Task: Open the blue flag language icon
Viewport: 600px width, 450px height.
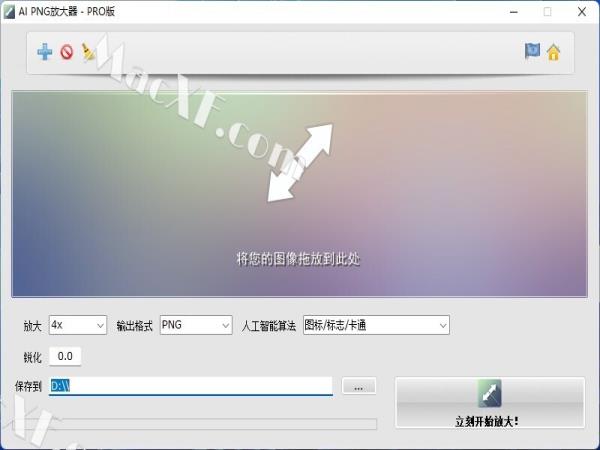Action: point(532,51)
